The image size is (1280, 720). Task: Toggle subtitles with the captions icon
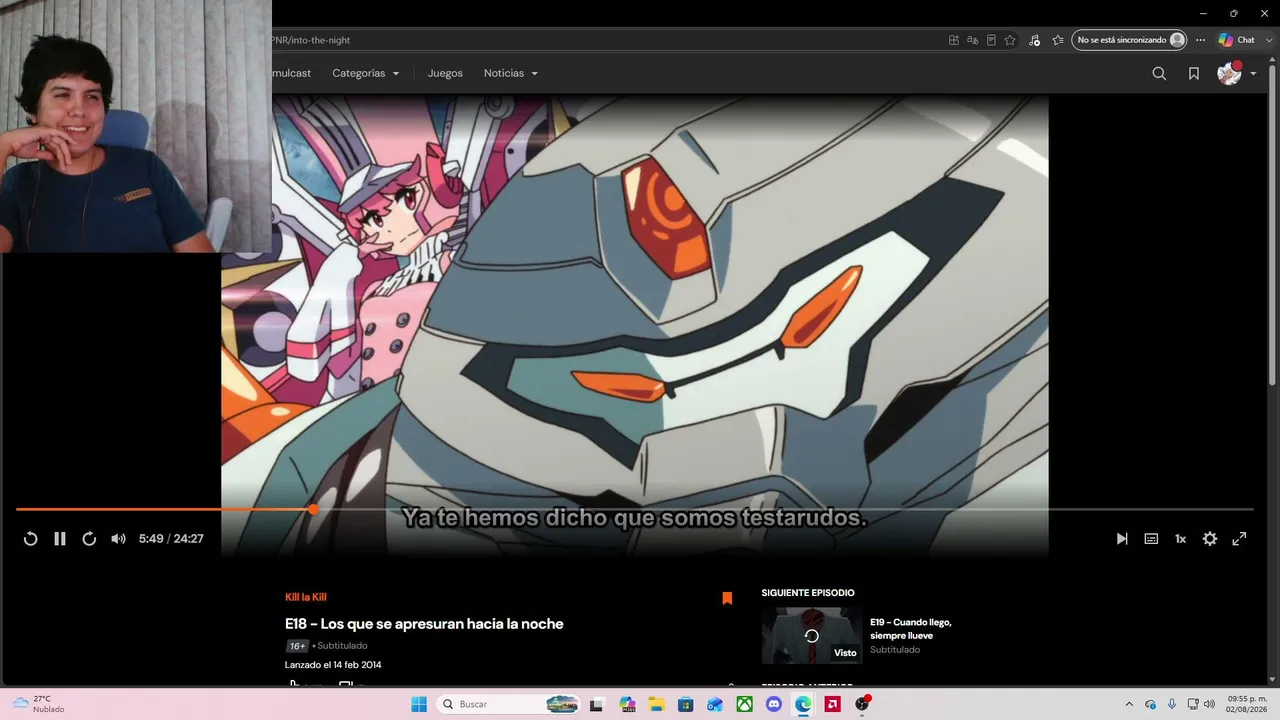pyautogui.click(x=1151, y=539)
